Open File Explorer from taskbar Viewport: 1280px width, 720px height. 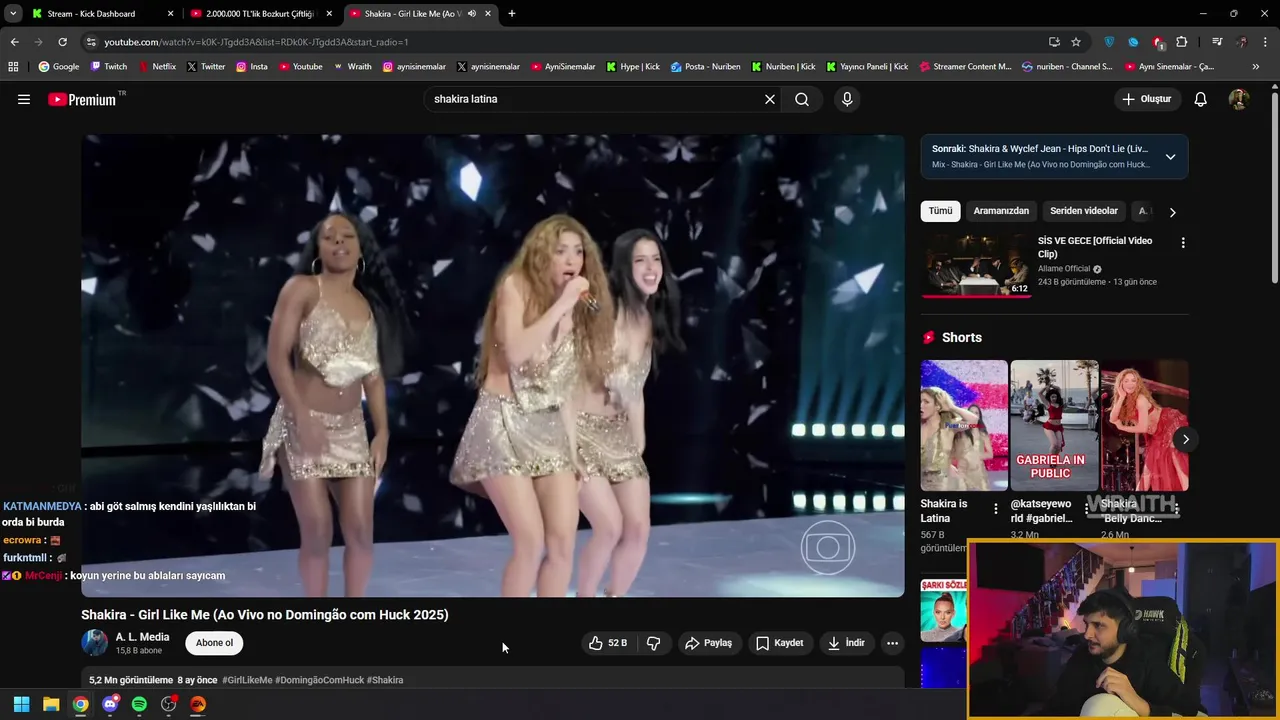[51, 704]
